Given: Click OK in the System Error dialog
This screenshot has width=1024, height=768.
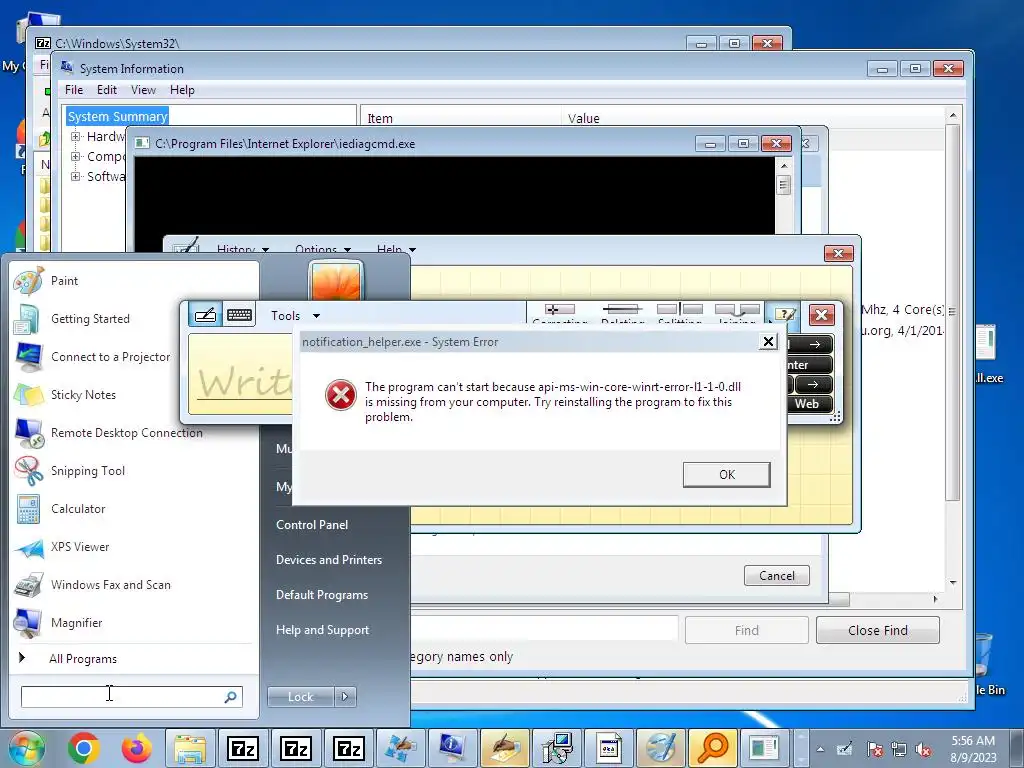Looking at the screenshot, I should pyautogui.click(x=727, y=475).
